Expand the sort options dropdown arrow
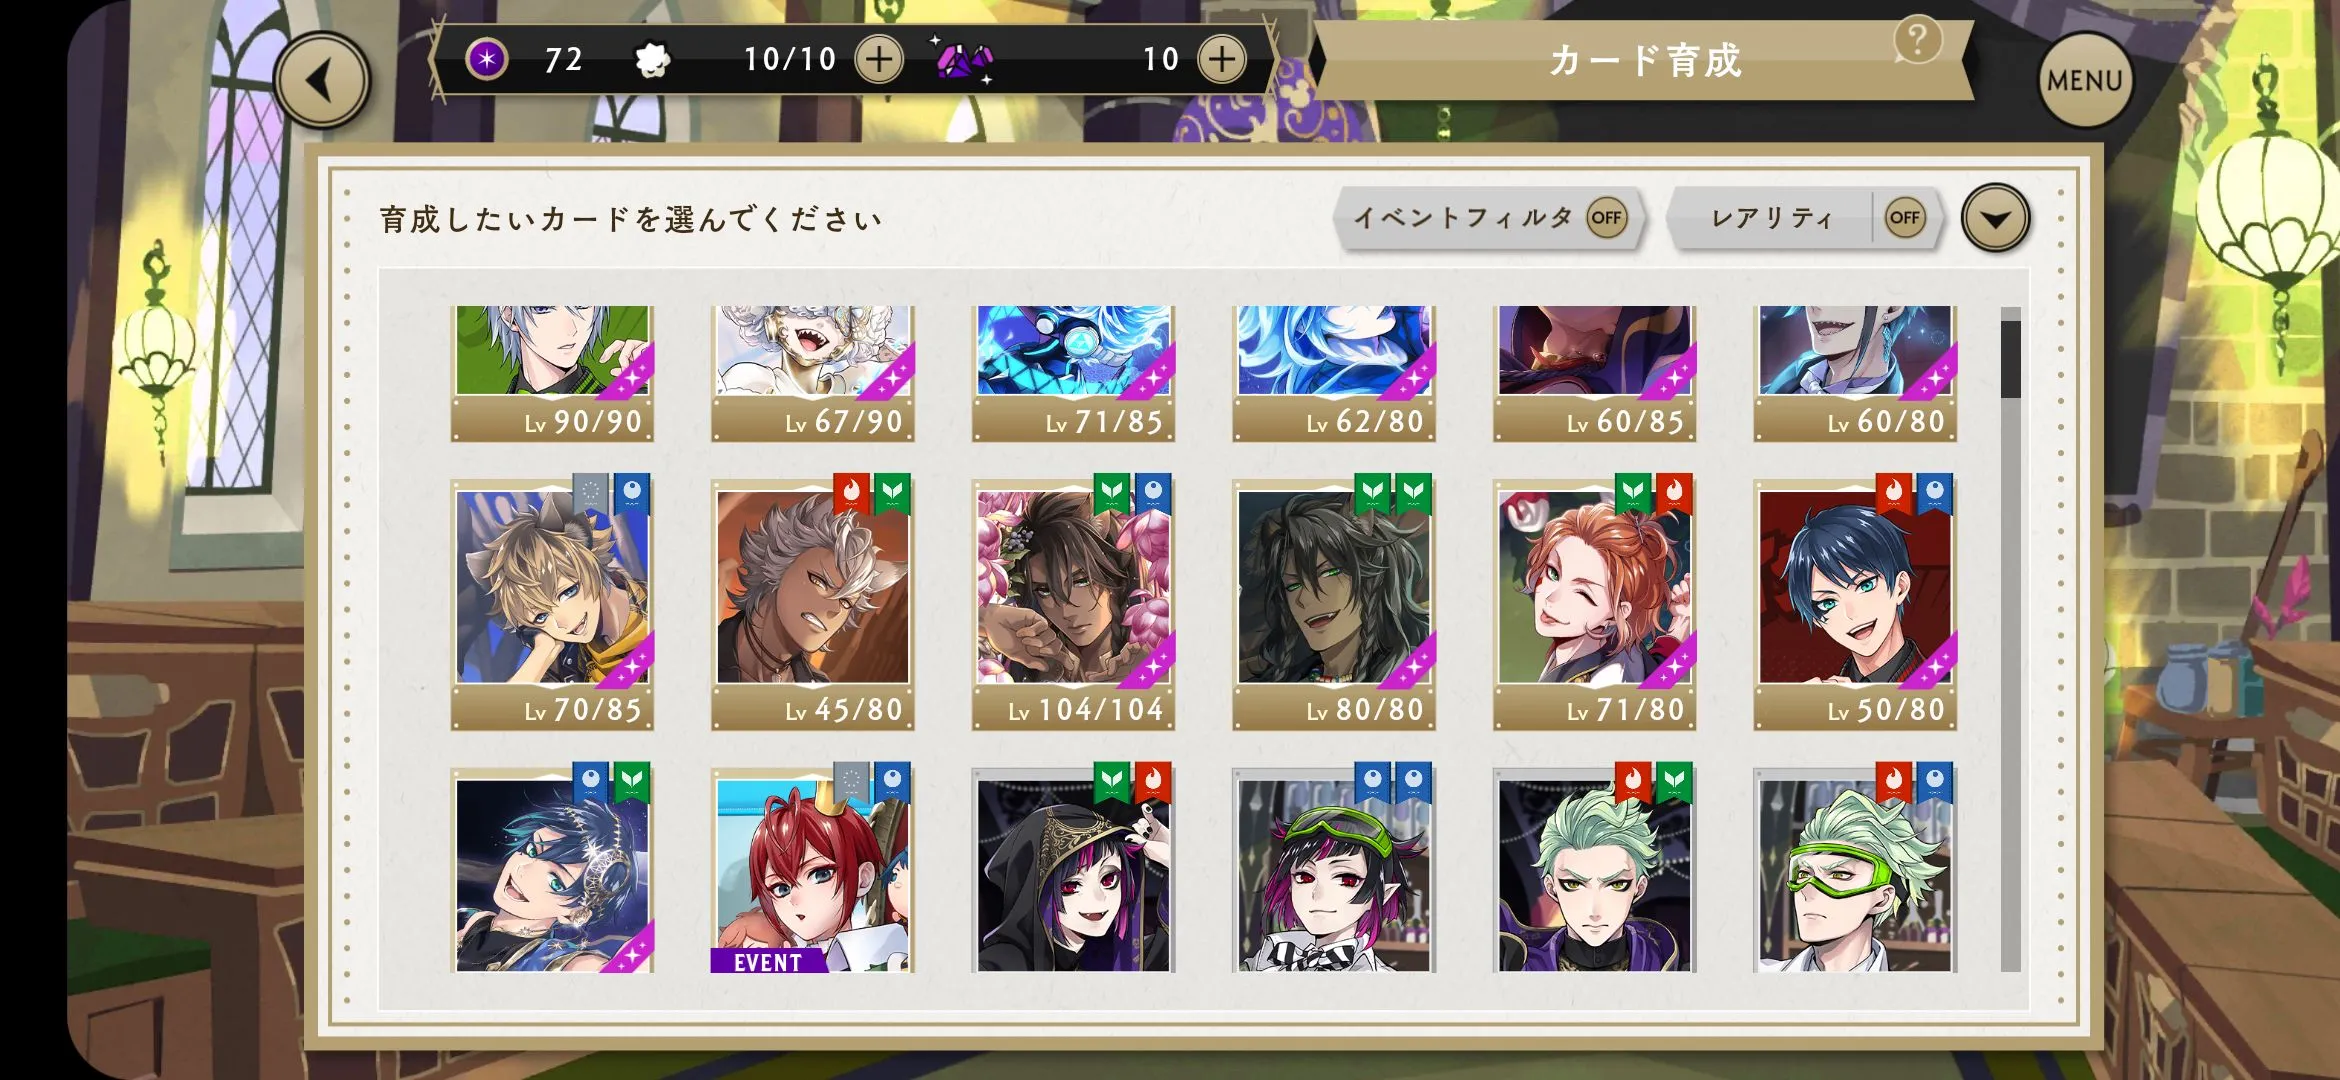The image size is (2340, 1080). 1995,218
